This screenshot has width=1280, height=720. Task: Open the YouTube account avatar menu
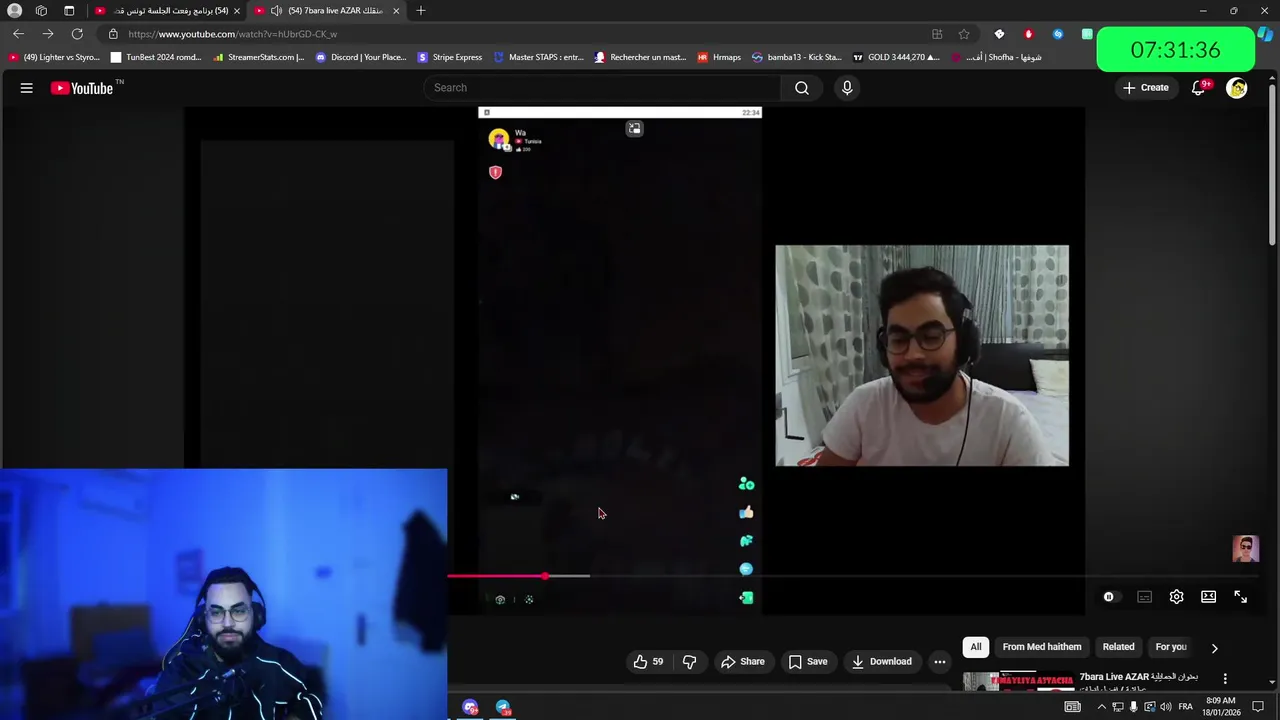pyautogui.click(x=1237, y=88)
